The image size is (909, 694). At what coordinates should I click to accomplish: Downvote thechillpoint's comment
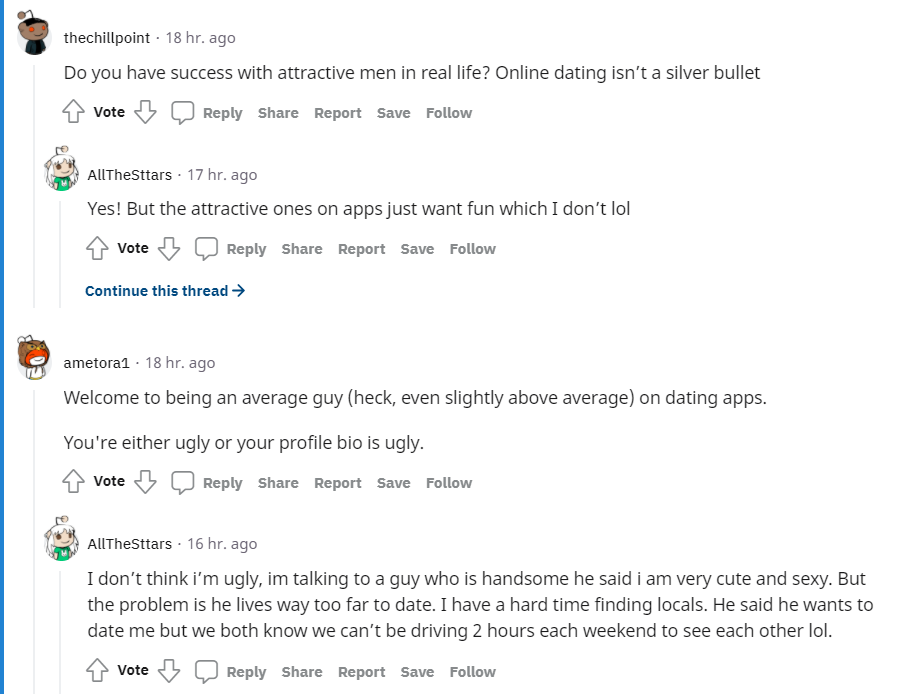pyautogui.click(x=145, y=112)
